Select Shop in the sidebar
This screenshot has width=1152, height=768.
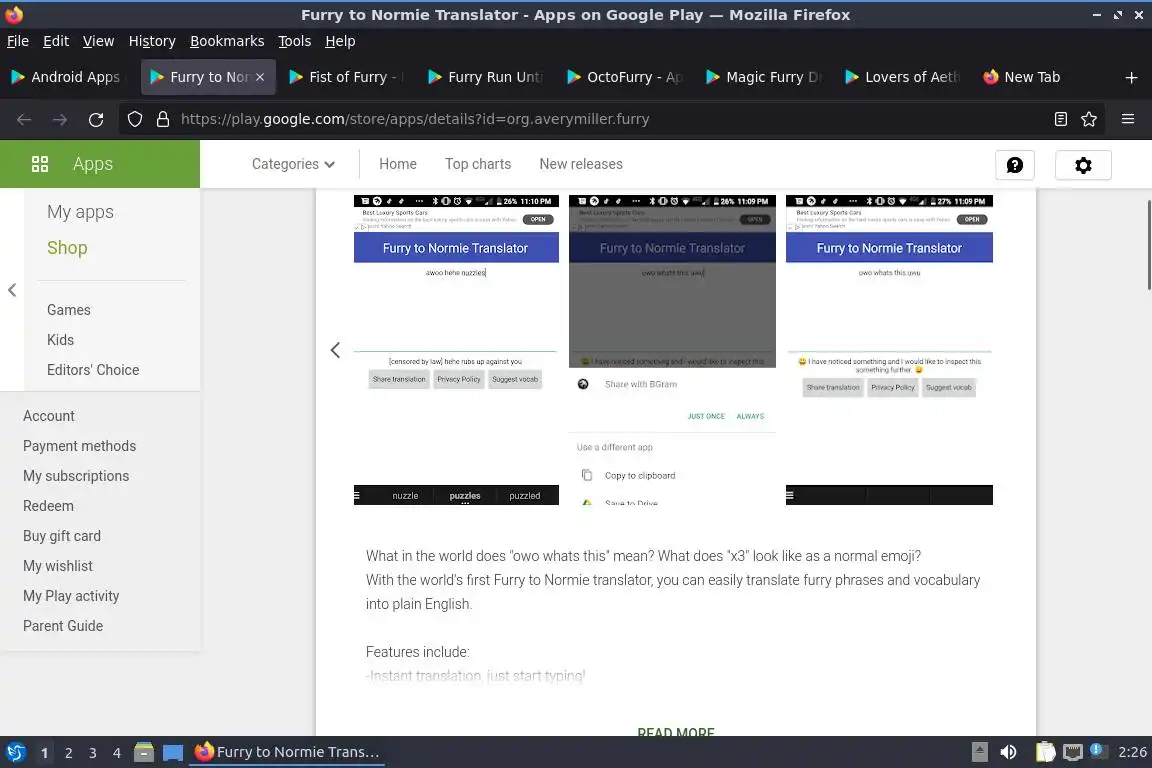(67, 248)
